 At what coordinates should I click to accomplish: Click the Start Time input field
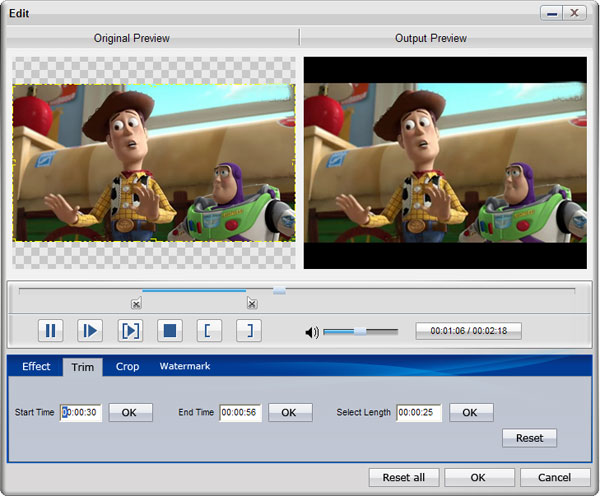pyautogui.click(x=81, y=413)
